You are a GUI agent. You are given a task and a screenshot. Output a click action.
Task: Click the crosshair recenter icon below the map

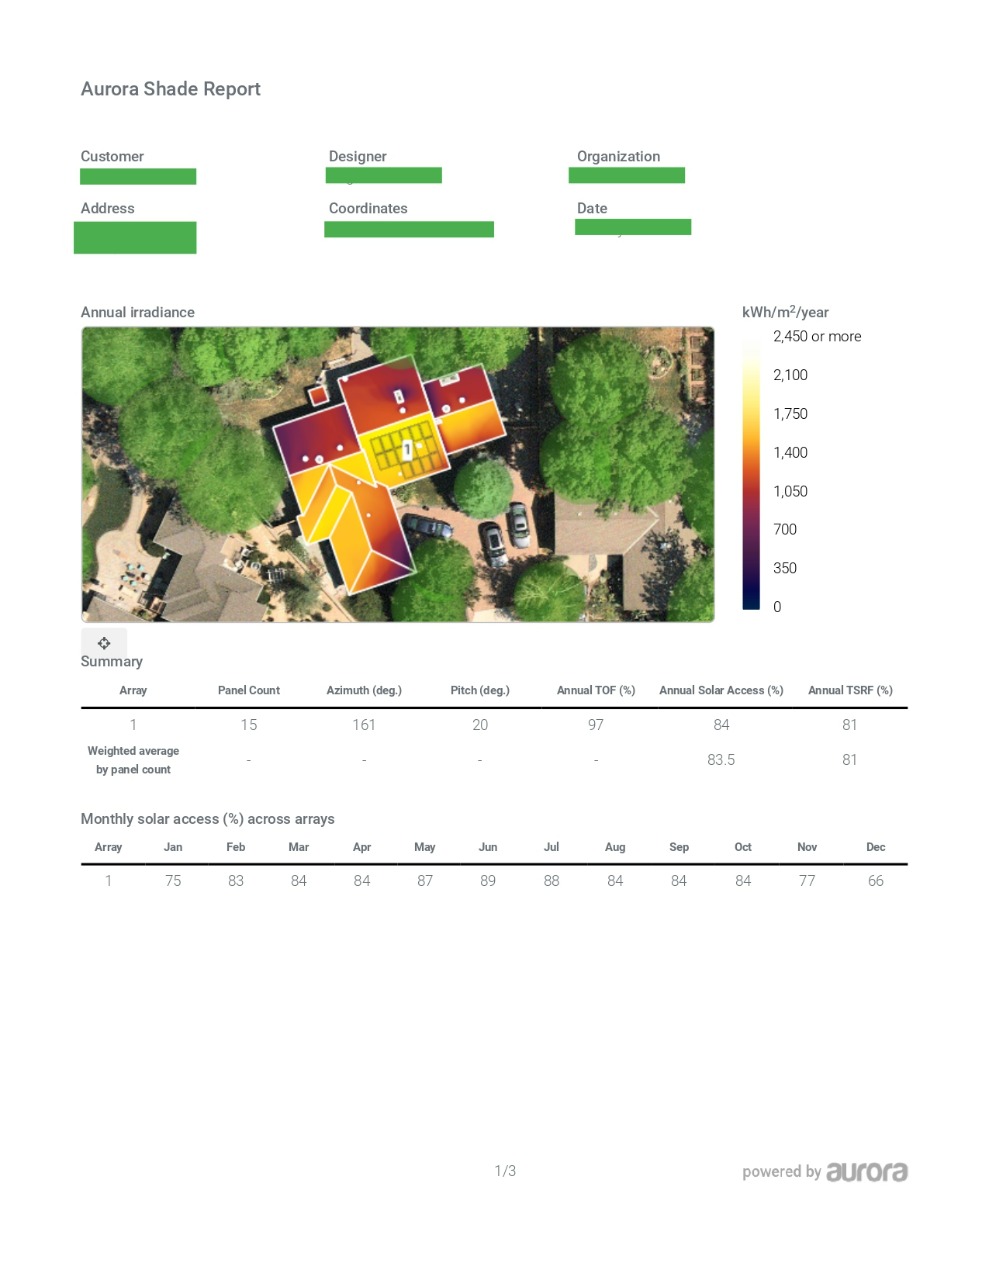[x=104, y=643]
